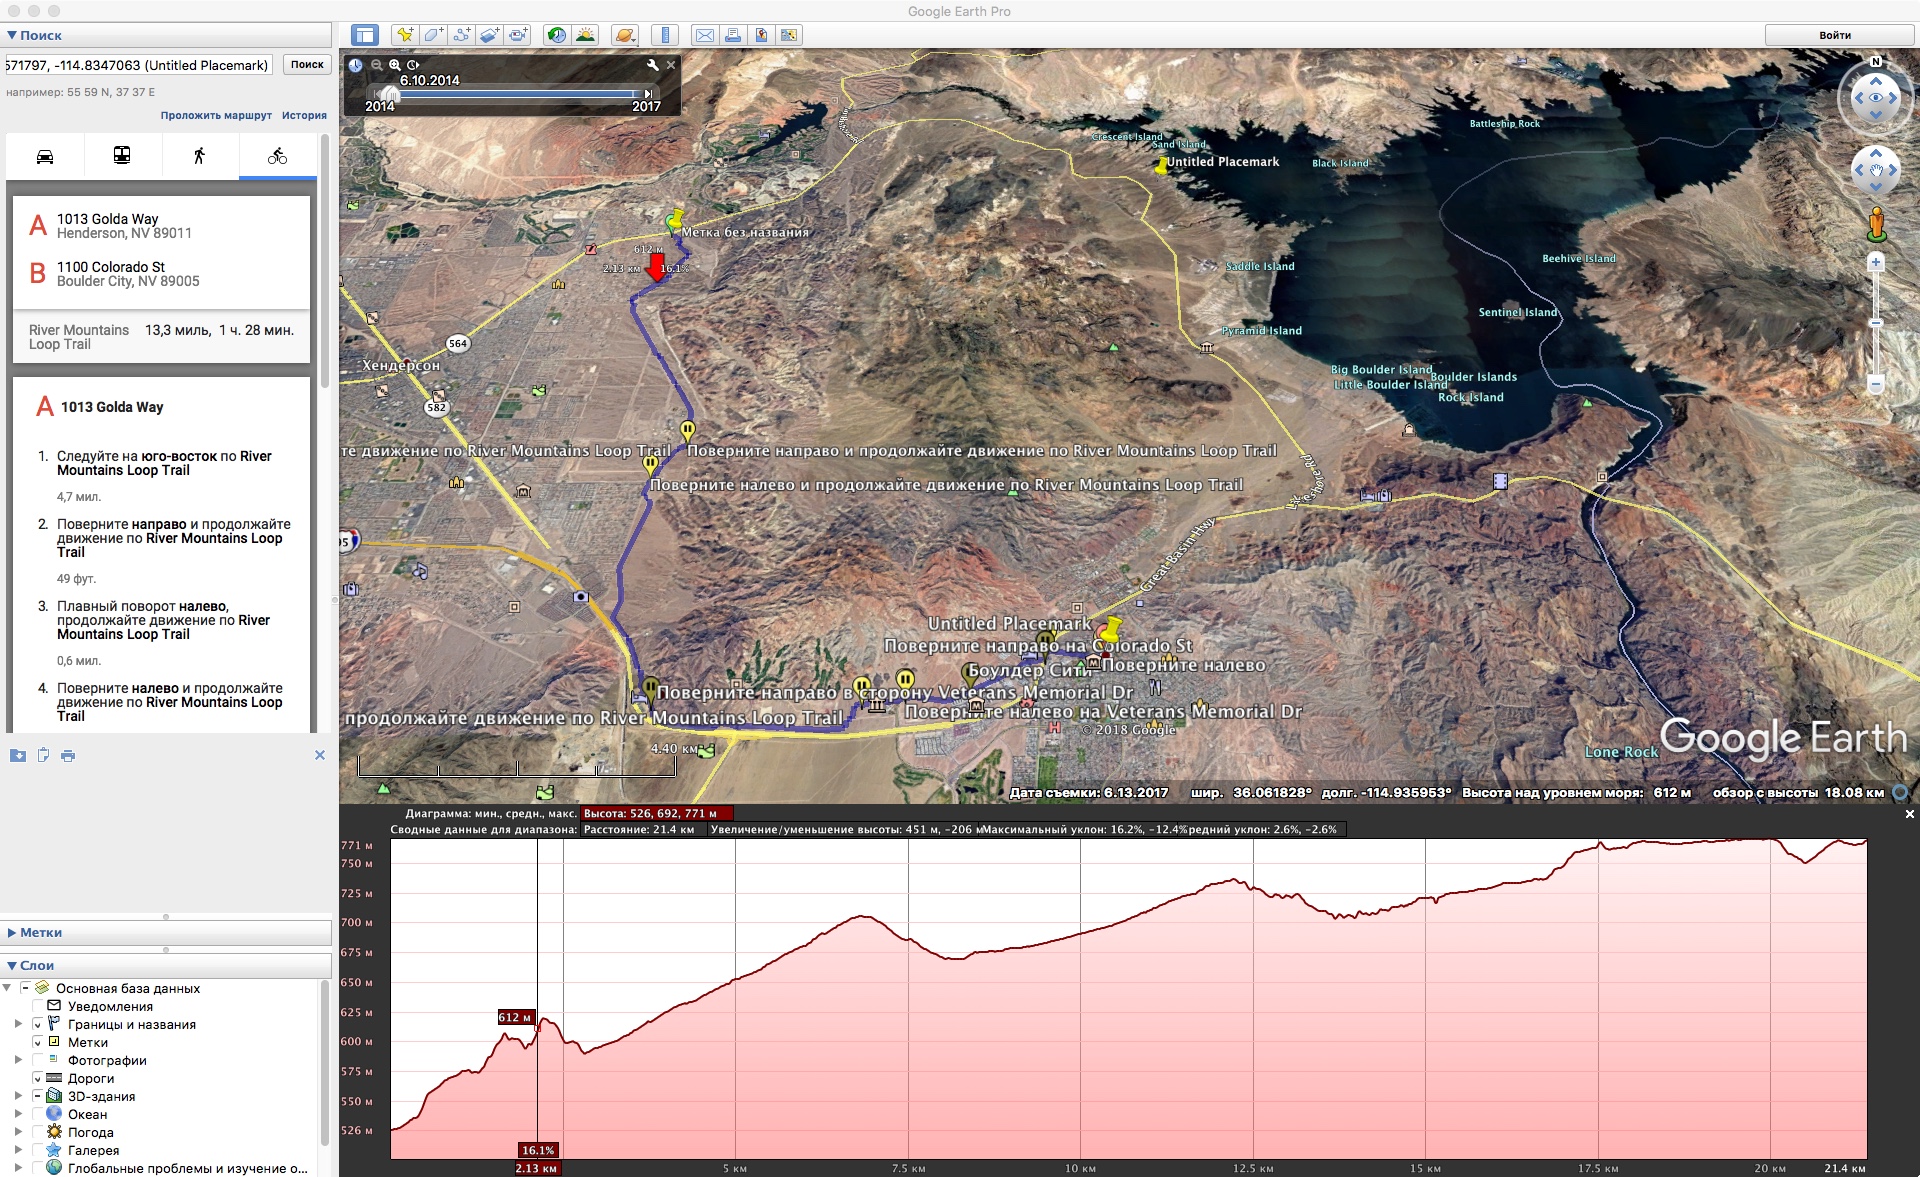The image size is (1920, 1177).
Task: Toggle the Границы и названия layer checkbox
Action: click(38, 1024)
